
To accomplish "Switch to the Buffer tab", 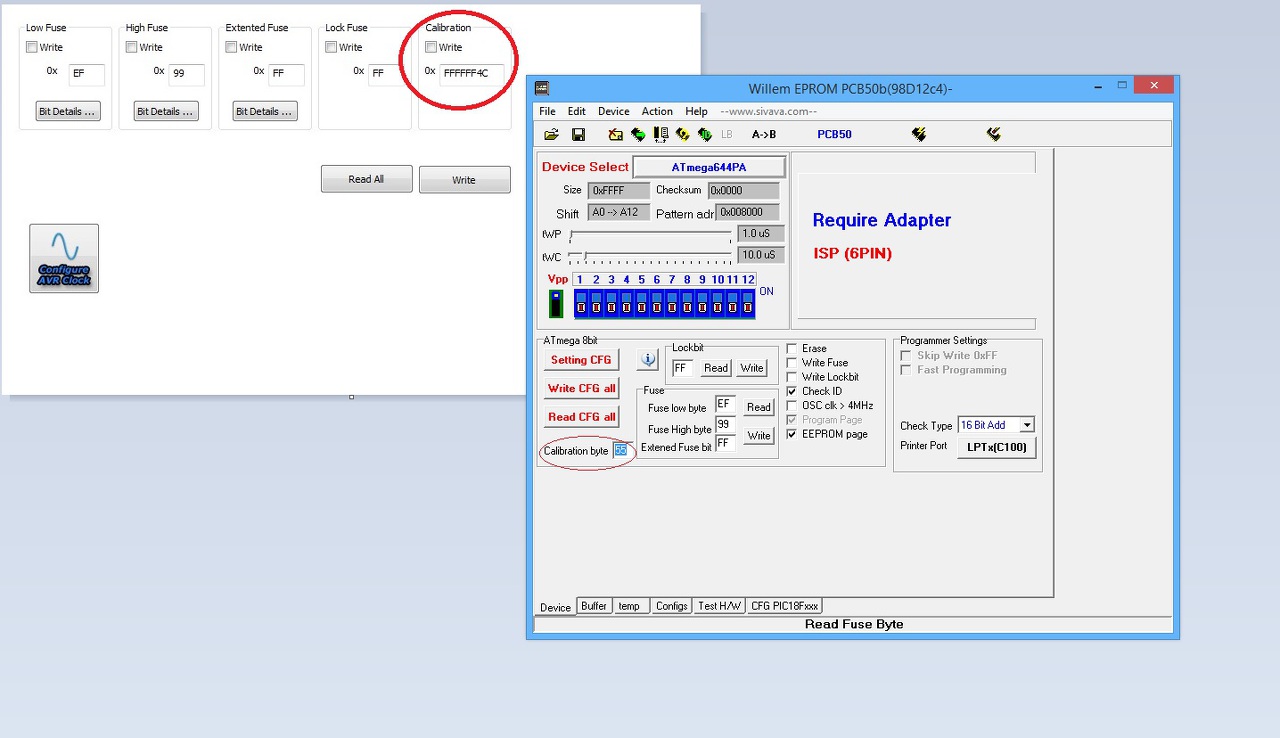I will tap(594, 606).
